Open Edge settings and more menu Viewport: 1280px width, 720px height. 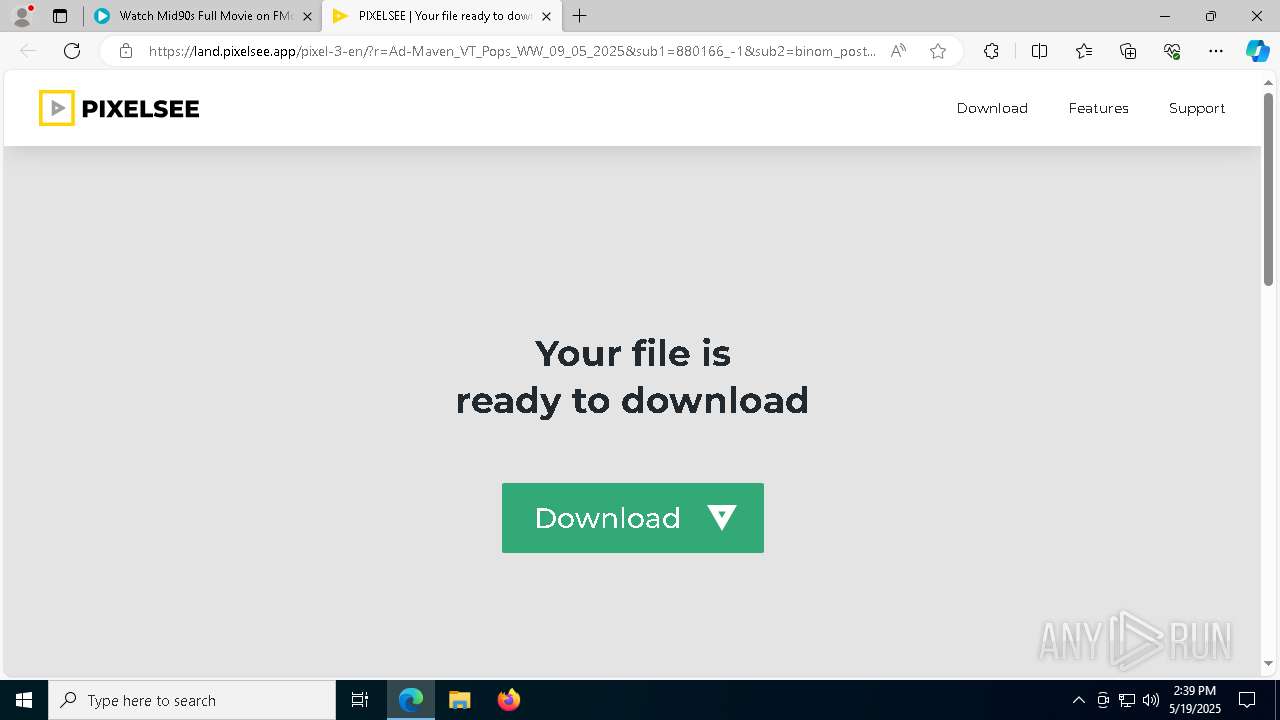(x=1216, y=51)
